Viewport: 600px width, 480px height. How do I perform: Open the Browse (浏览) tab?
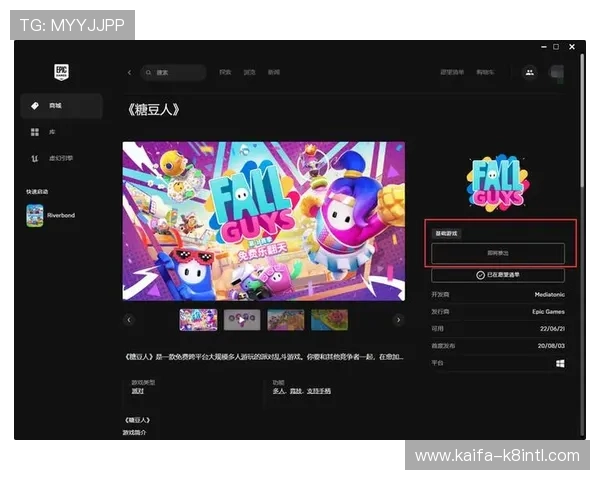(249, 72)
